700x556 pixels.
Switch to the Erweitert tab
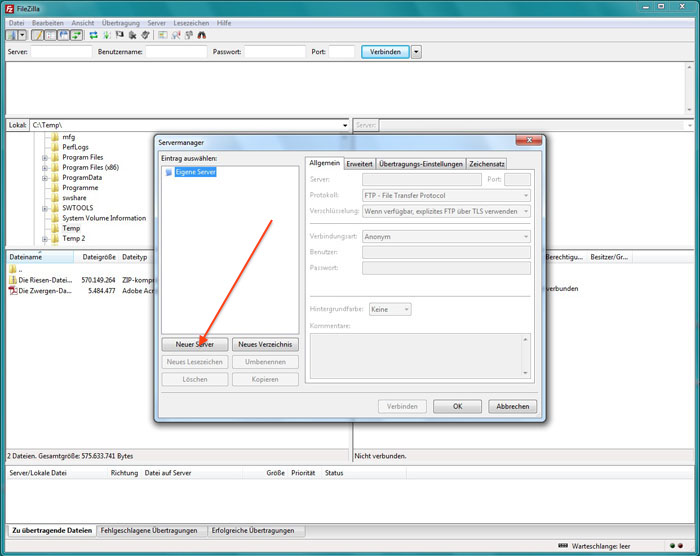(359, 164)
